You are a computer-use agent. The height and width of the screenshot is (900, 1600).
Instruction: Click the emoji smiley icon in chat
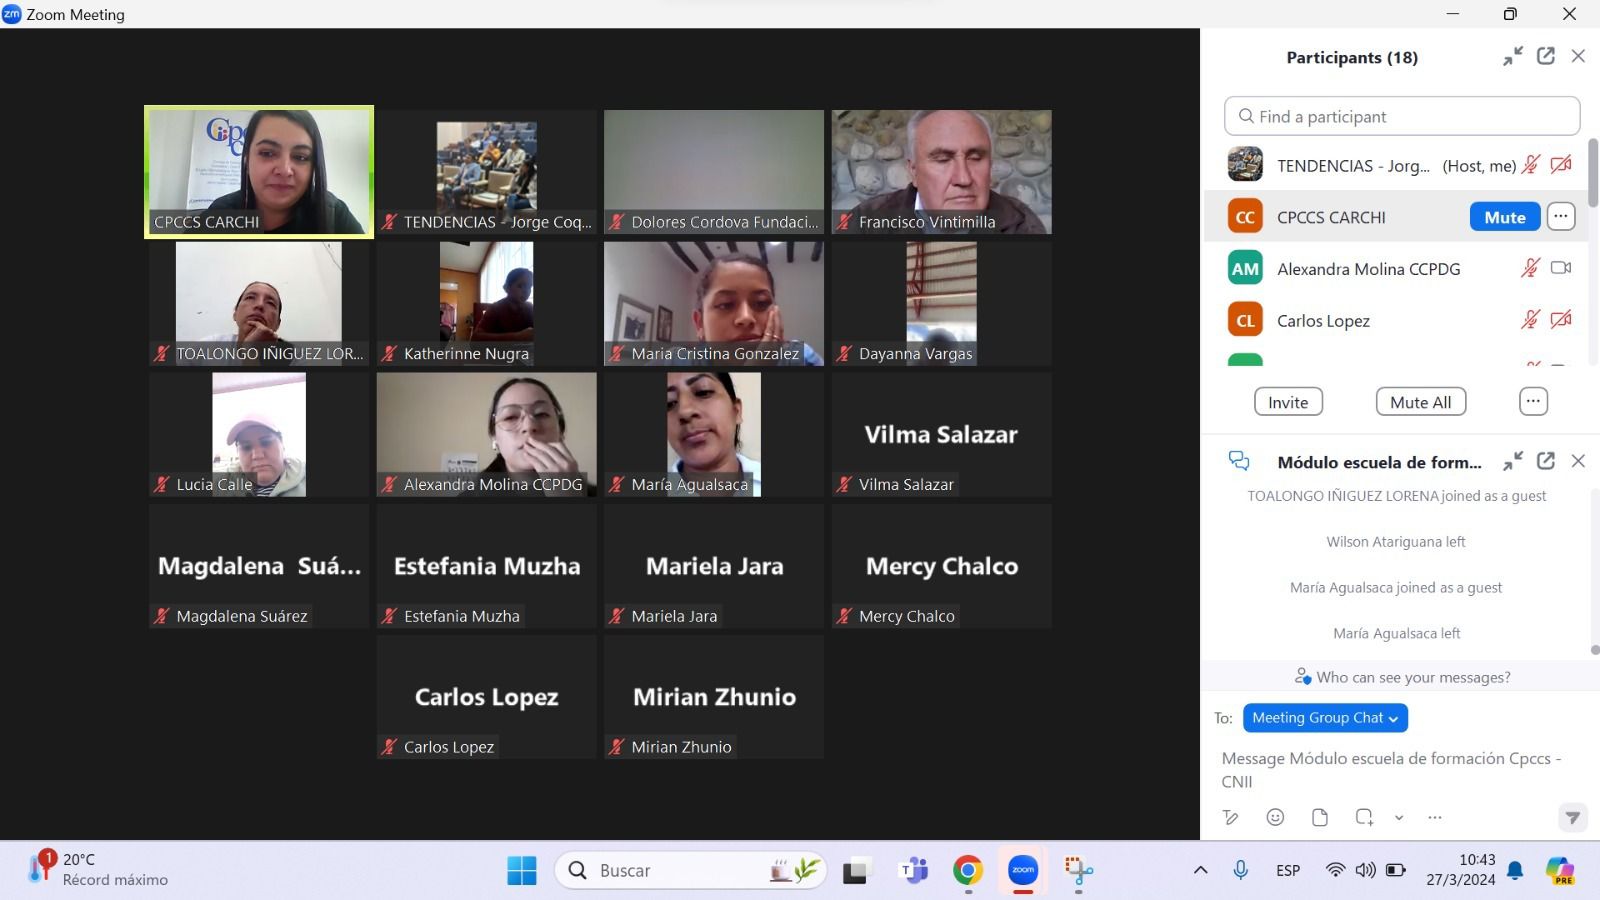pos(1275,817)
